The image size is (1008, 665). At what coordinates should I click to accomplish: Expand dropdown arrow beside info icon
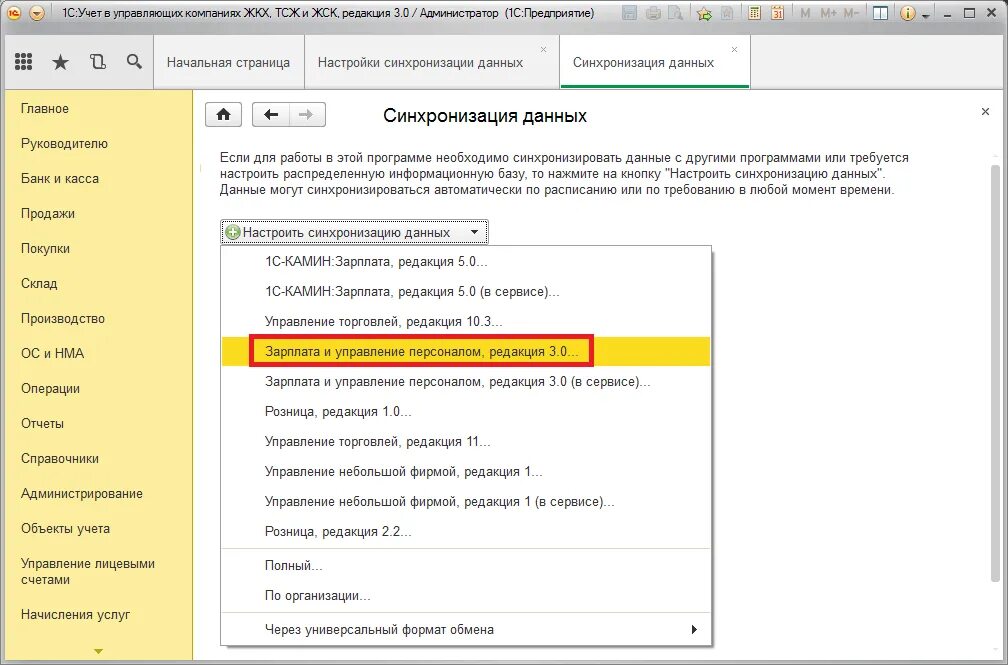pos(926,15)
